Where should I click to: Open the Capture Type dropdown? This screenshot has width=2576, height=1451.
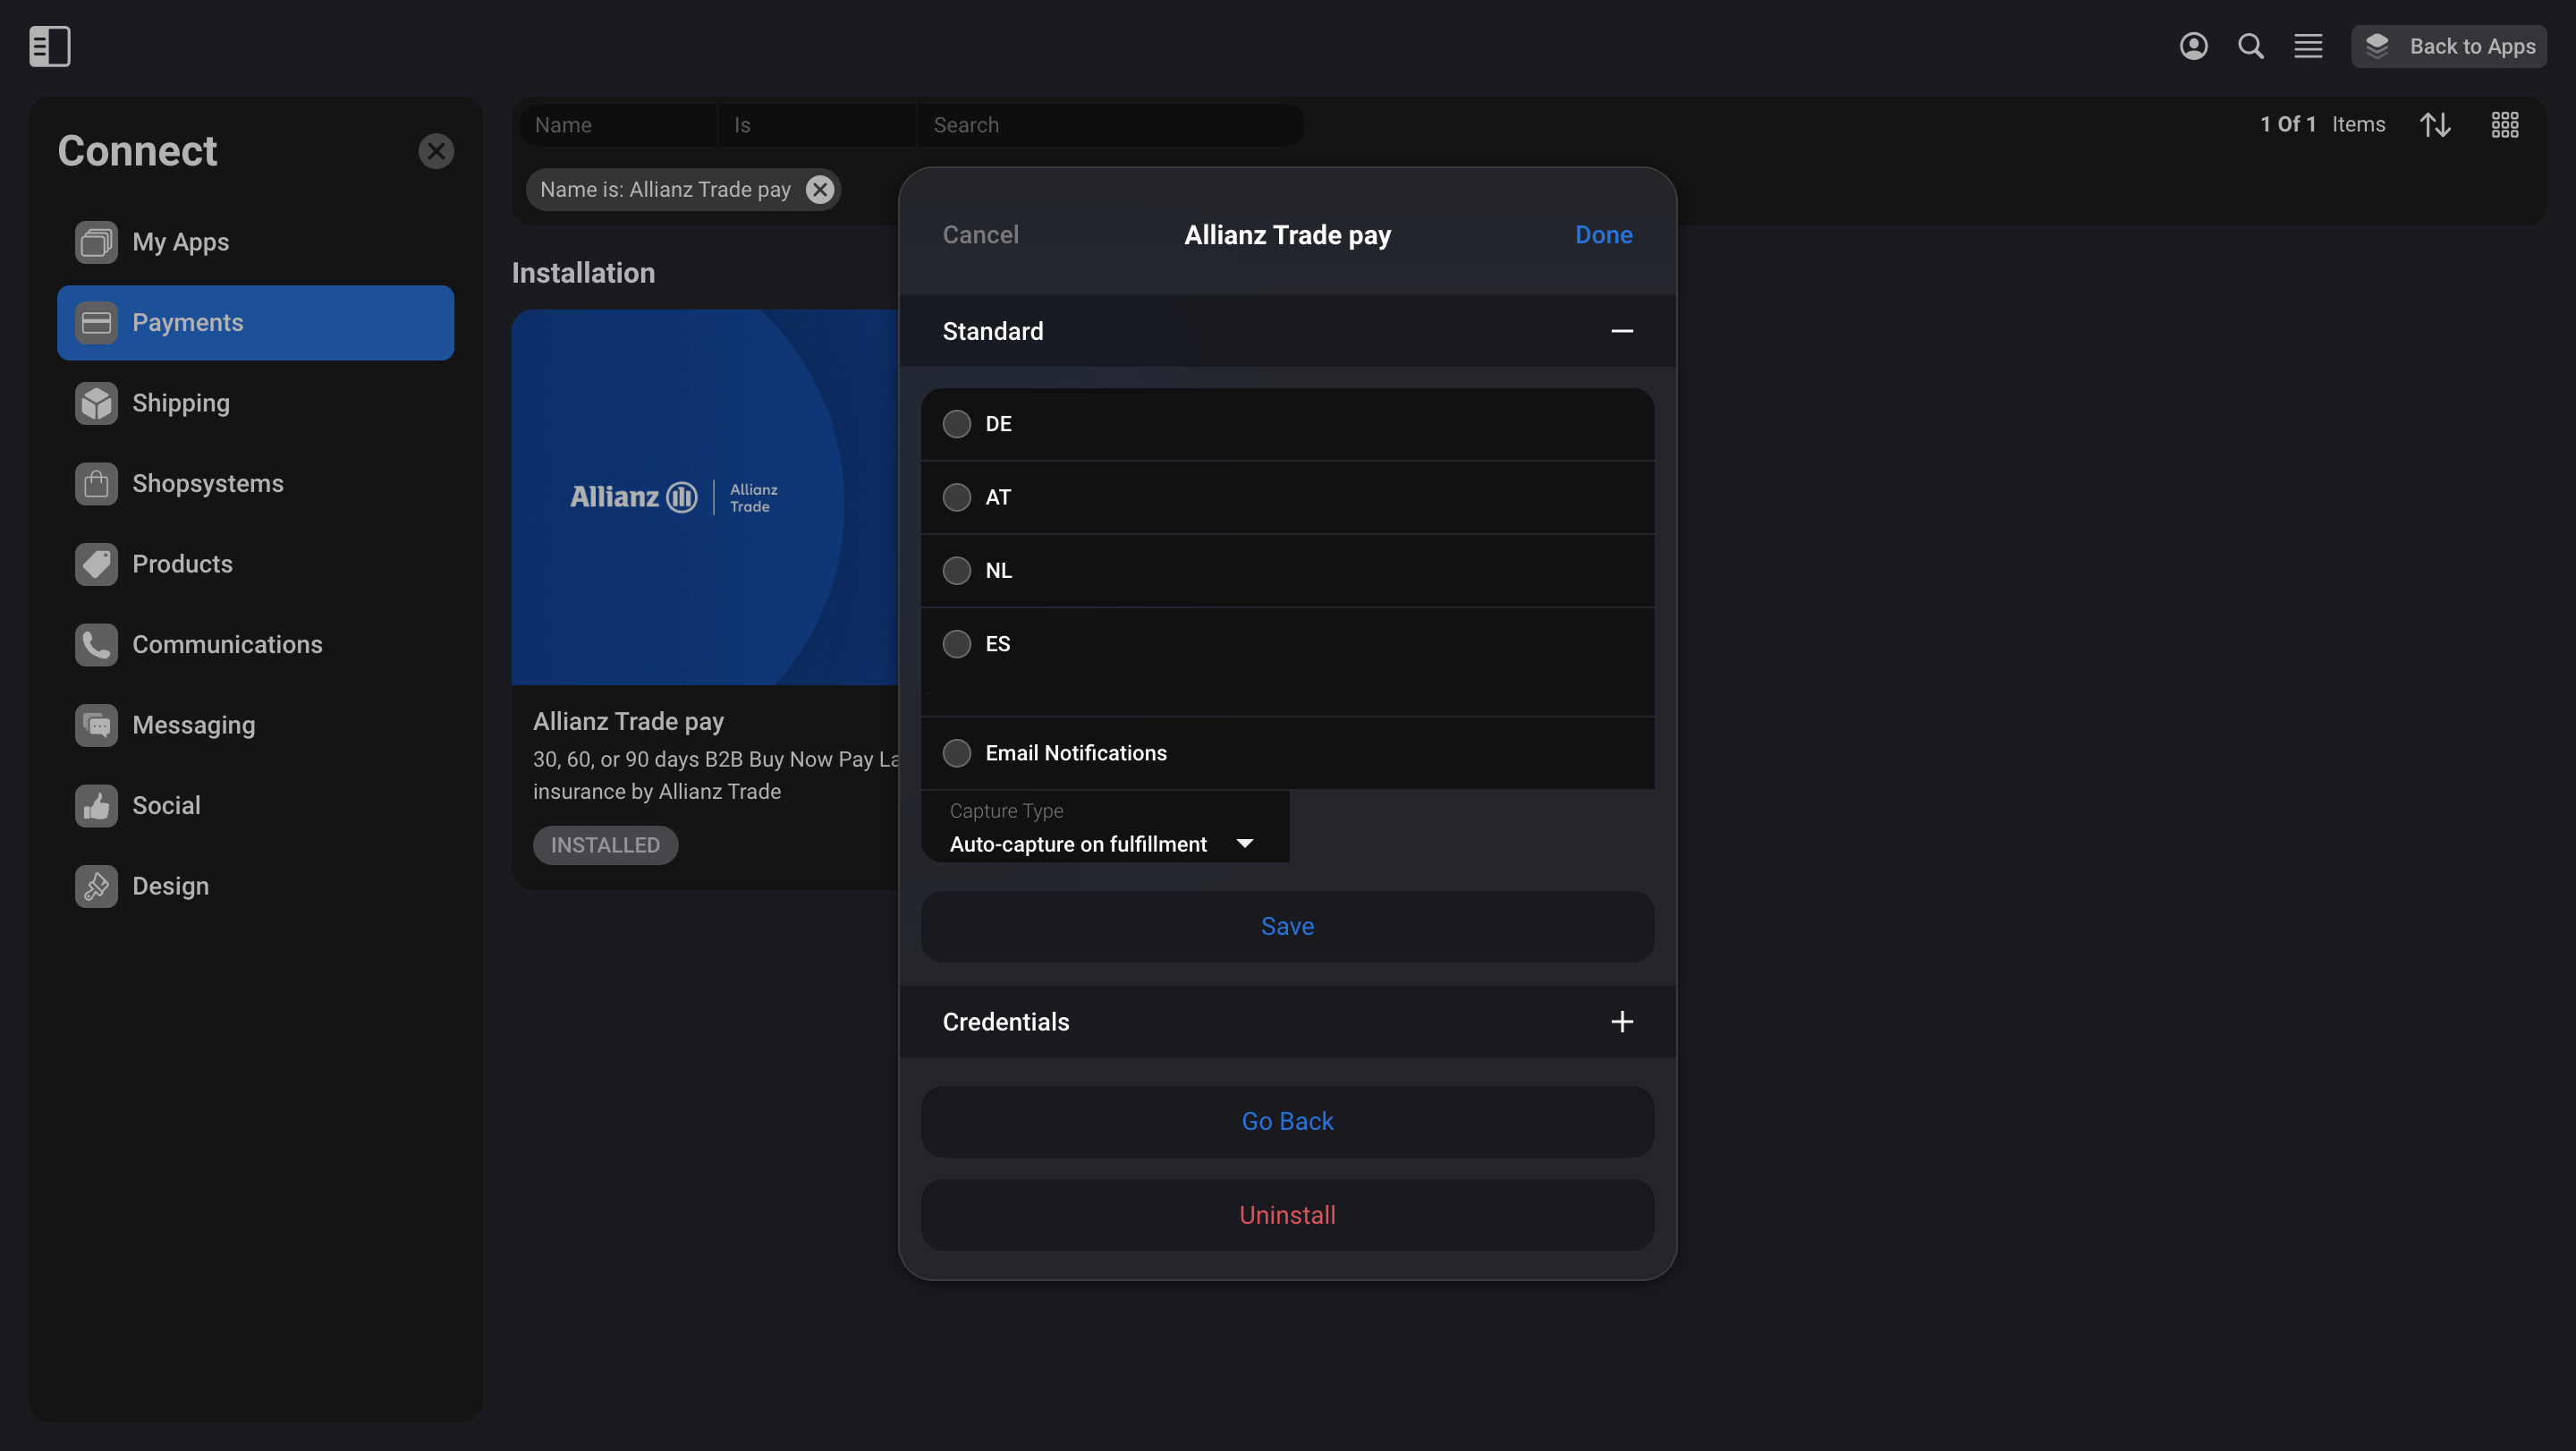[x=1104, y=827]
